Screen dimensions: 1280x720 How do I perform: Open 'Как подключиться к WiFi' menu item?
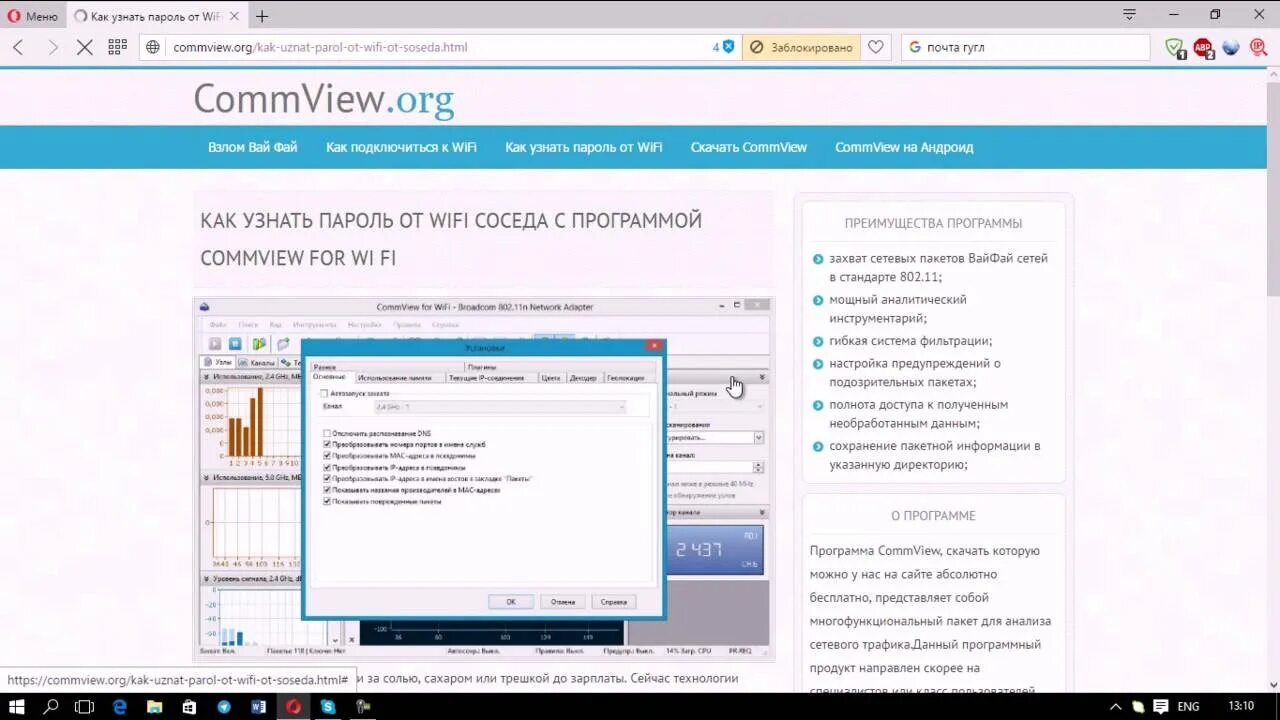[x=401, y=147]
